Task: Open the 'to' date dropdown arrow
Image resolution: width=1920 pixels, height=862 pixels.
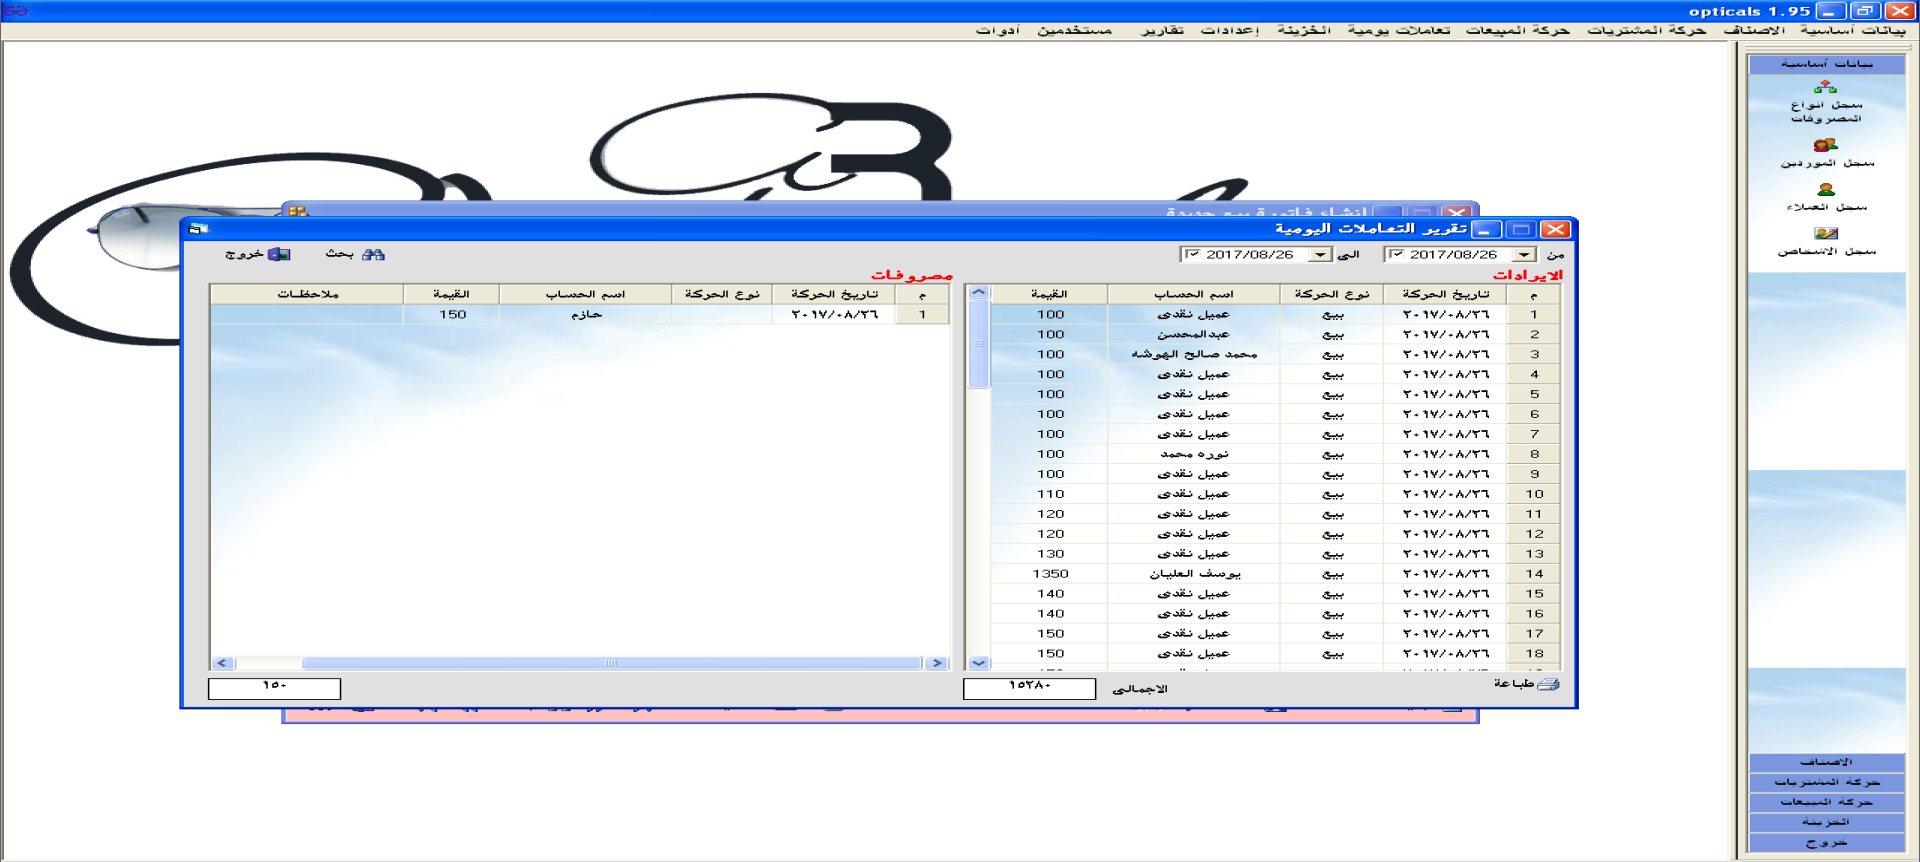Action: click(1320, 255)
